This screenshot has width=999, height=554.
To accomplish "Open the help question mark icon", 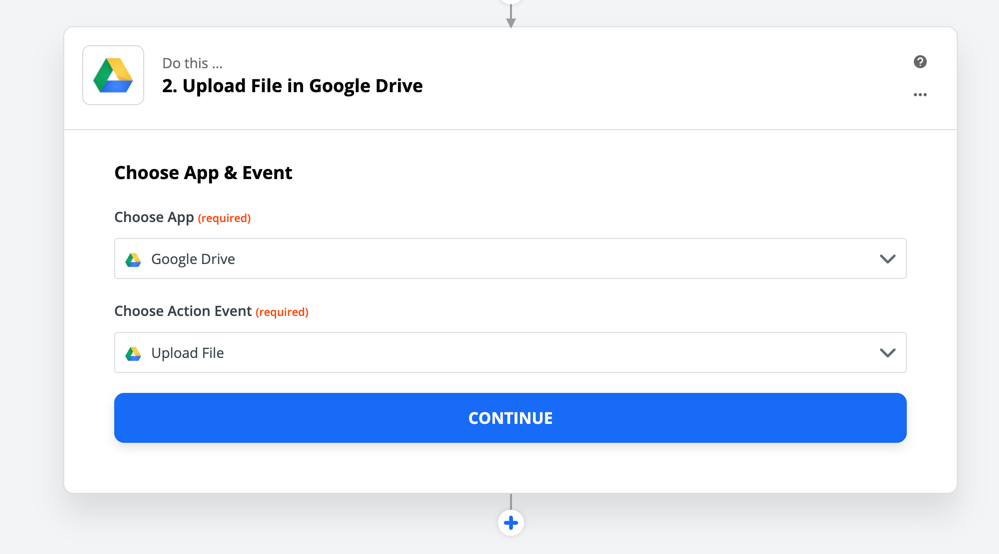I will (920, 62).
